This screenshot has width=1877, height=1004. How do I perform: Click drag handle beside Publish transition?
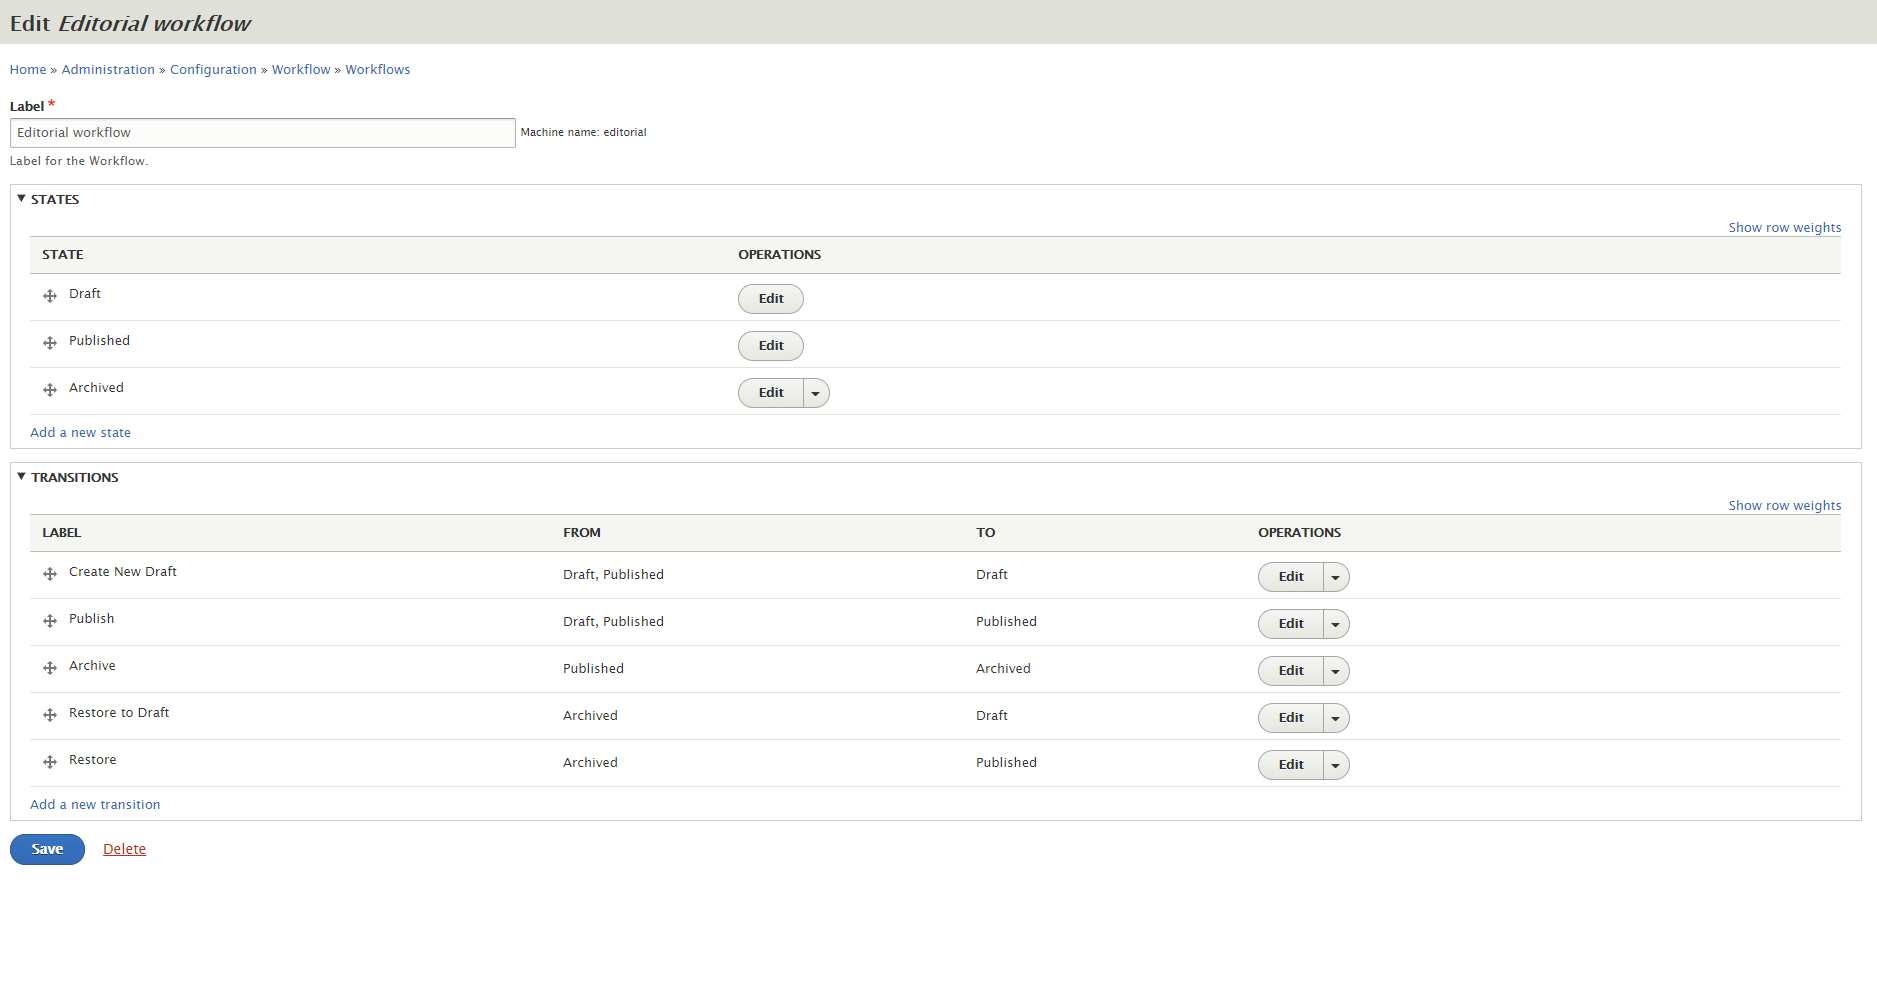(x=50, y=621)
